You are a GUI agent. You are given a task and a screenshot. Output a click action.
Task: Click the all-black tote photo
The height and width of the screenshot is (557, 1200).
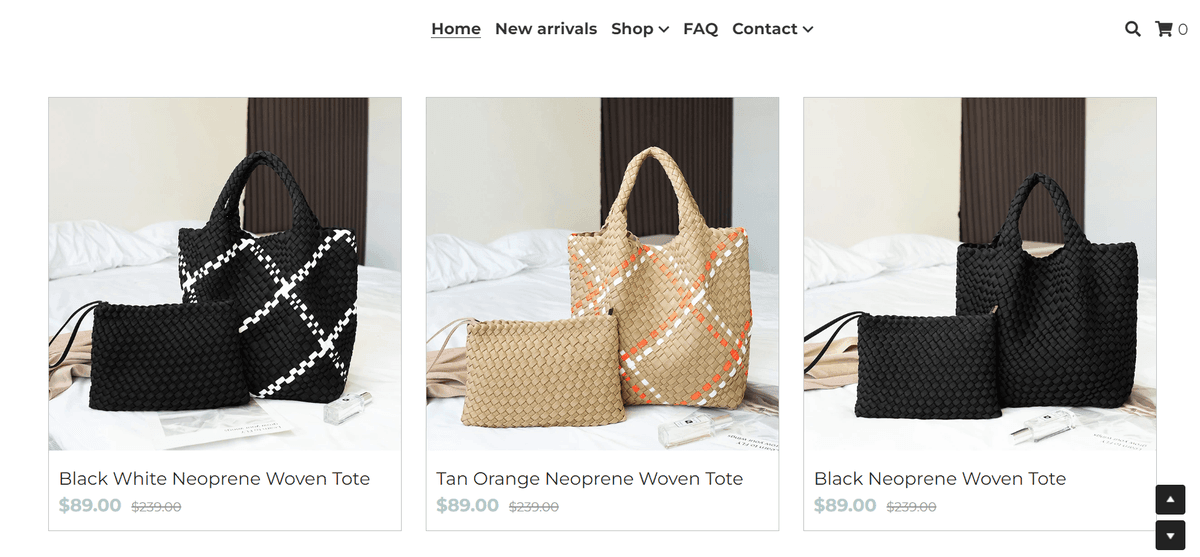tap(980, 274)
